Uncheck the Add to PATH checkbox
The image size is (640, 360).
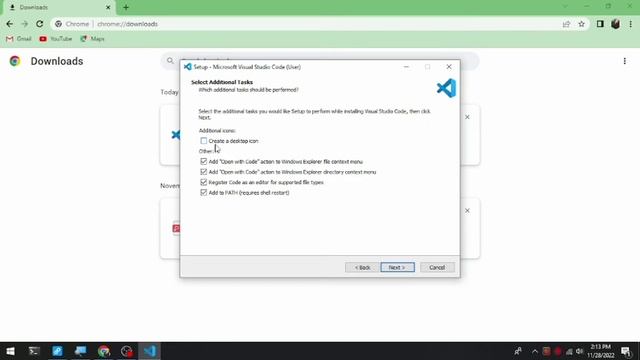pos(204,192)
